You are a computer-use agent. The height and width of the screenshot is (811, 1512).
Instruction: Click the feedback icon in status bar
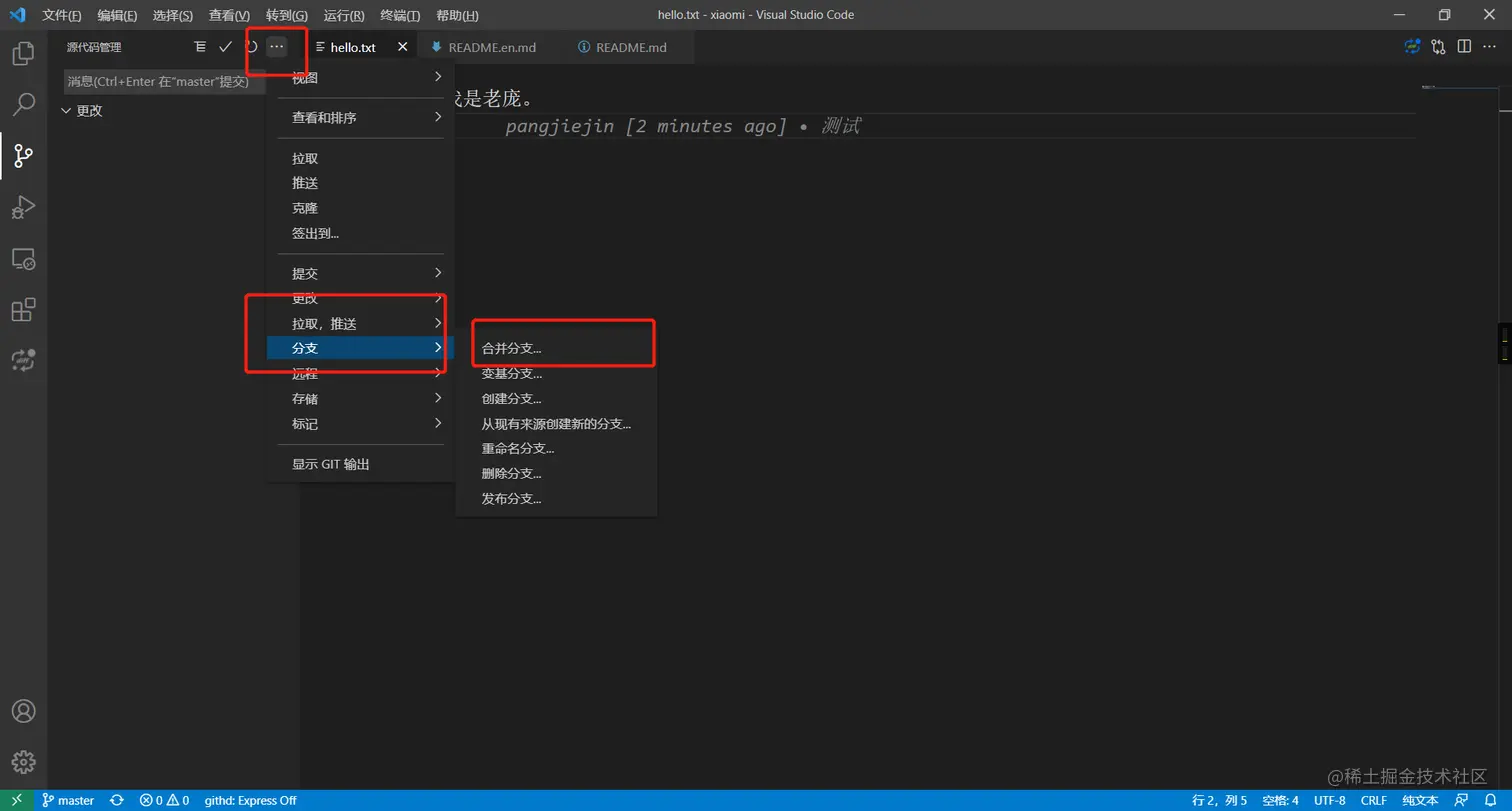1461,800
